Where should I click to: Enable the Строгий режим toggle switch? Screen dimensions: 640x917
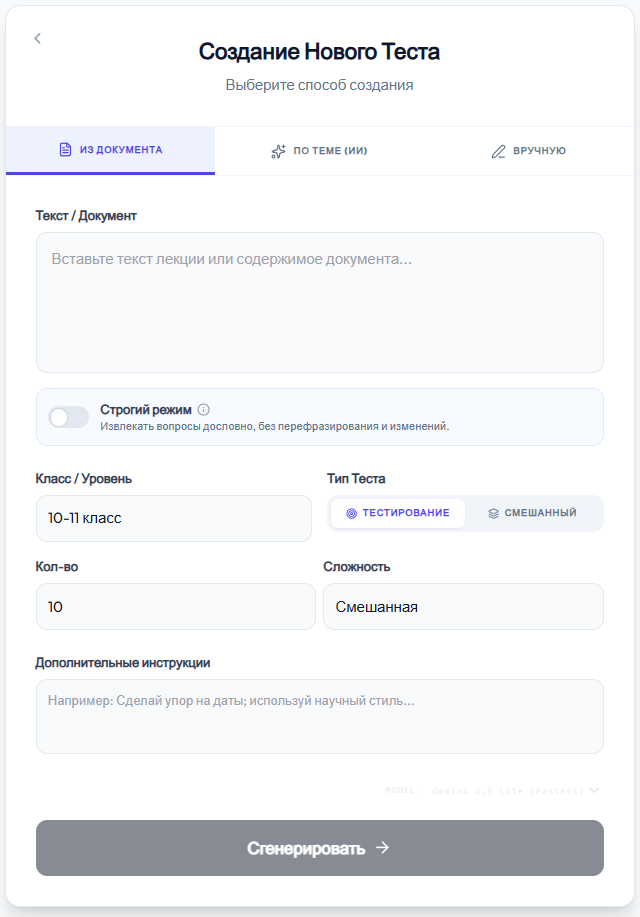(68, 417)
